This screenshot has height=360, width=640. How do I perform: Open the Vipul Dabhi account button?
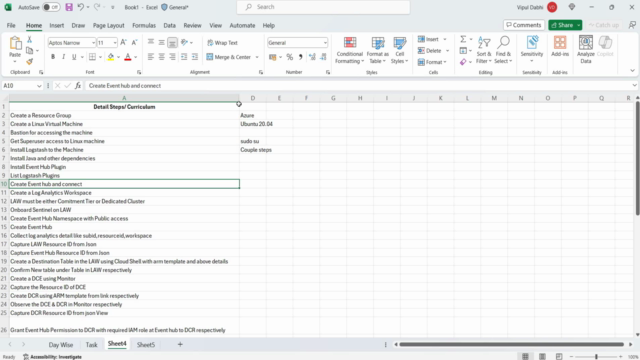[537, 7]
